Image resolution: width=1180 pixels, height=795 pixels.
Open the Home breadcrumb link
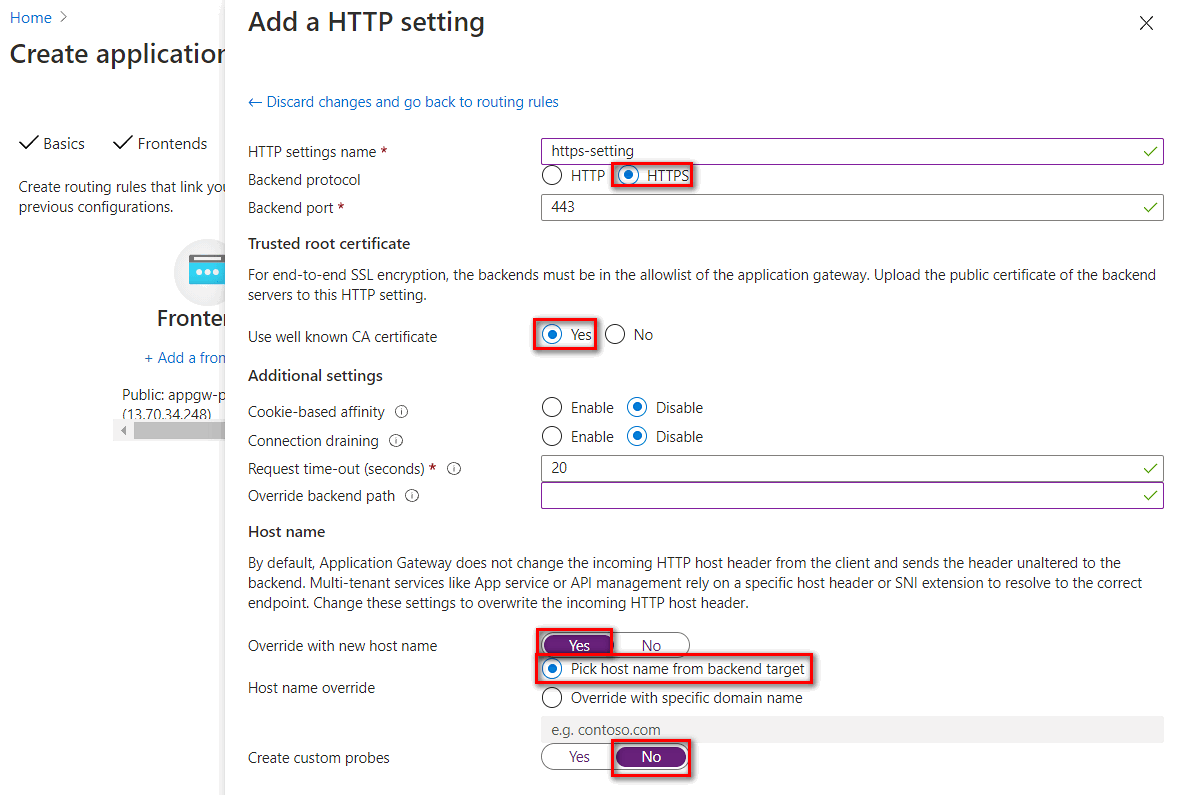click(30, 17)
